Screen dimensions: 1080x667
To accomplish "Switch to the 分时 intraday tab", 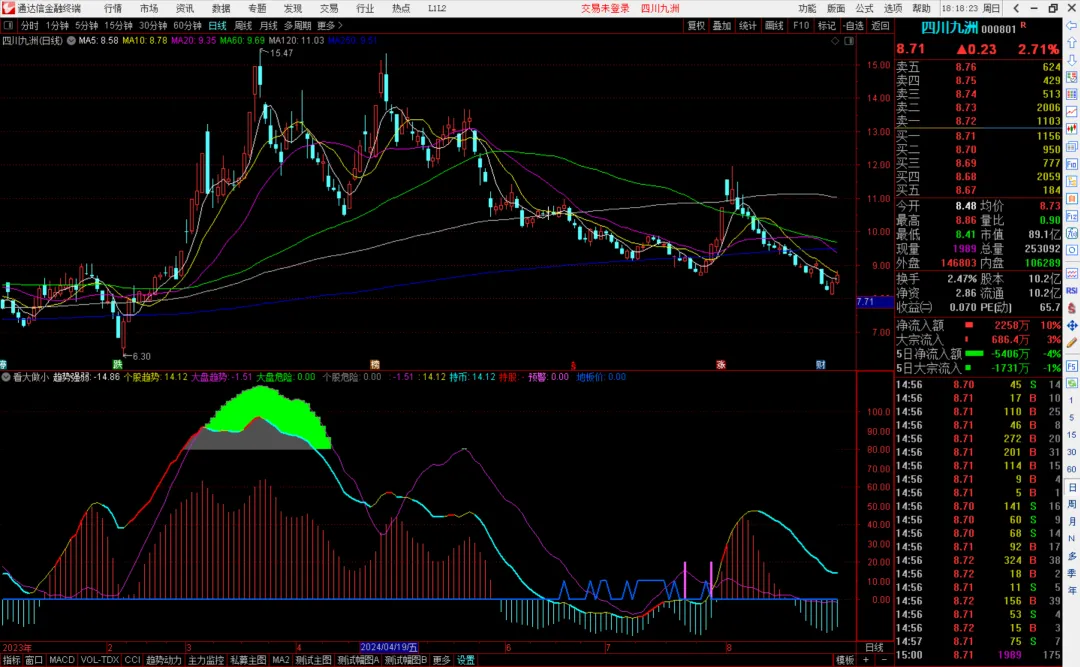I will (x=30, y=25).
